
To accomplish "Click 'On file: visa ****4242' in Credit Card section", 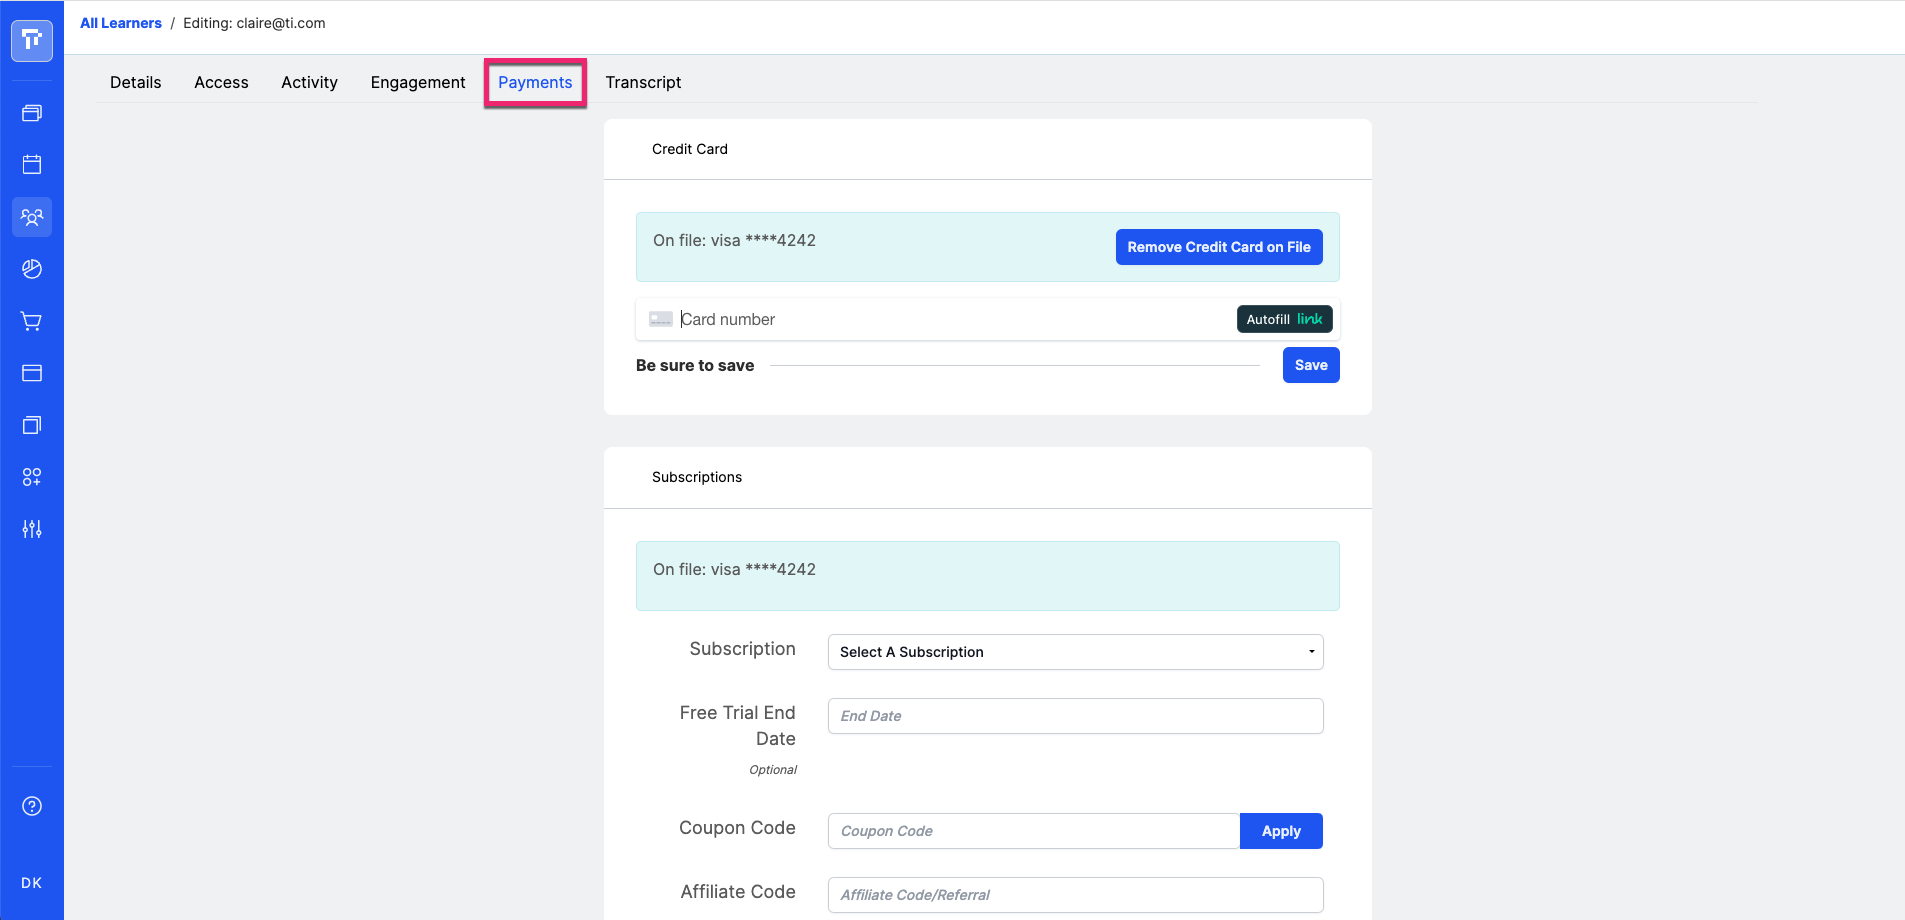I will click(734, 240).
